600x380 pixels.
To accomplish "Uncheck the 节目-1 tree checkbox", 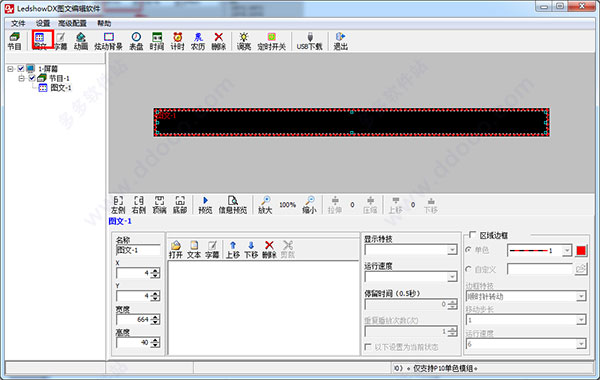I will click(32, 78).
